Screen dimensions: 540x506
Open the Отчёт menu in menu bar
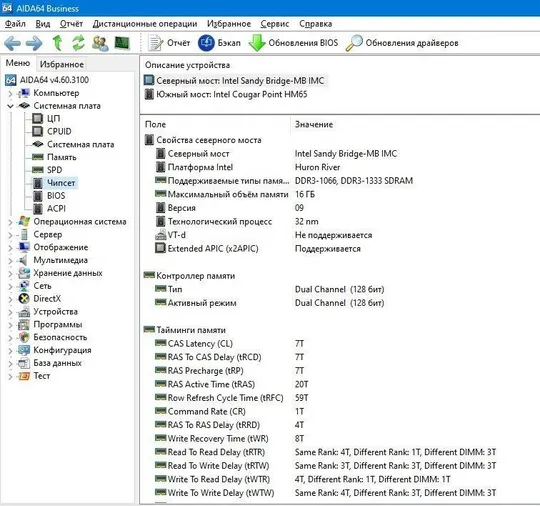[x=71, y=24]
